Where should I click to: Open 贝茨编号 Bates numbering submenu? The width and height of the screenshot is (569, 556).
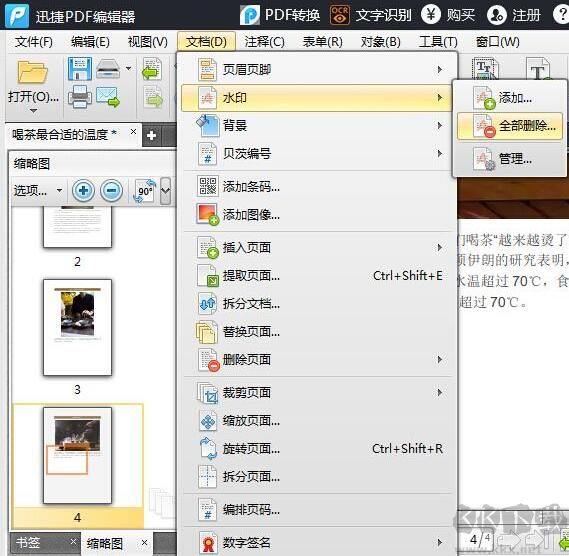[x=315, y=154]
